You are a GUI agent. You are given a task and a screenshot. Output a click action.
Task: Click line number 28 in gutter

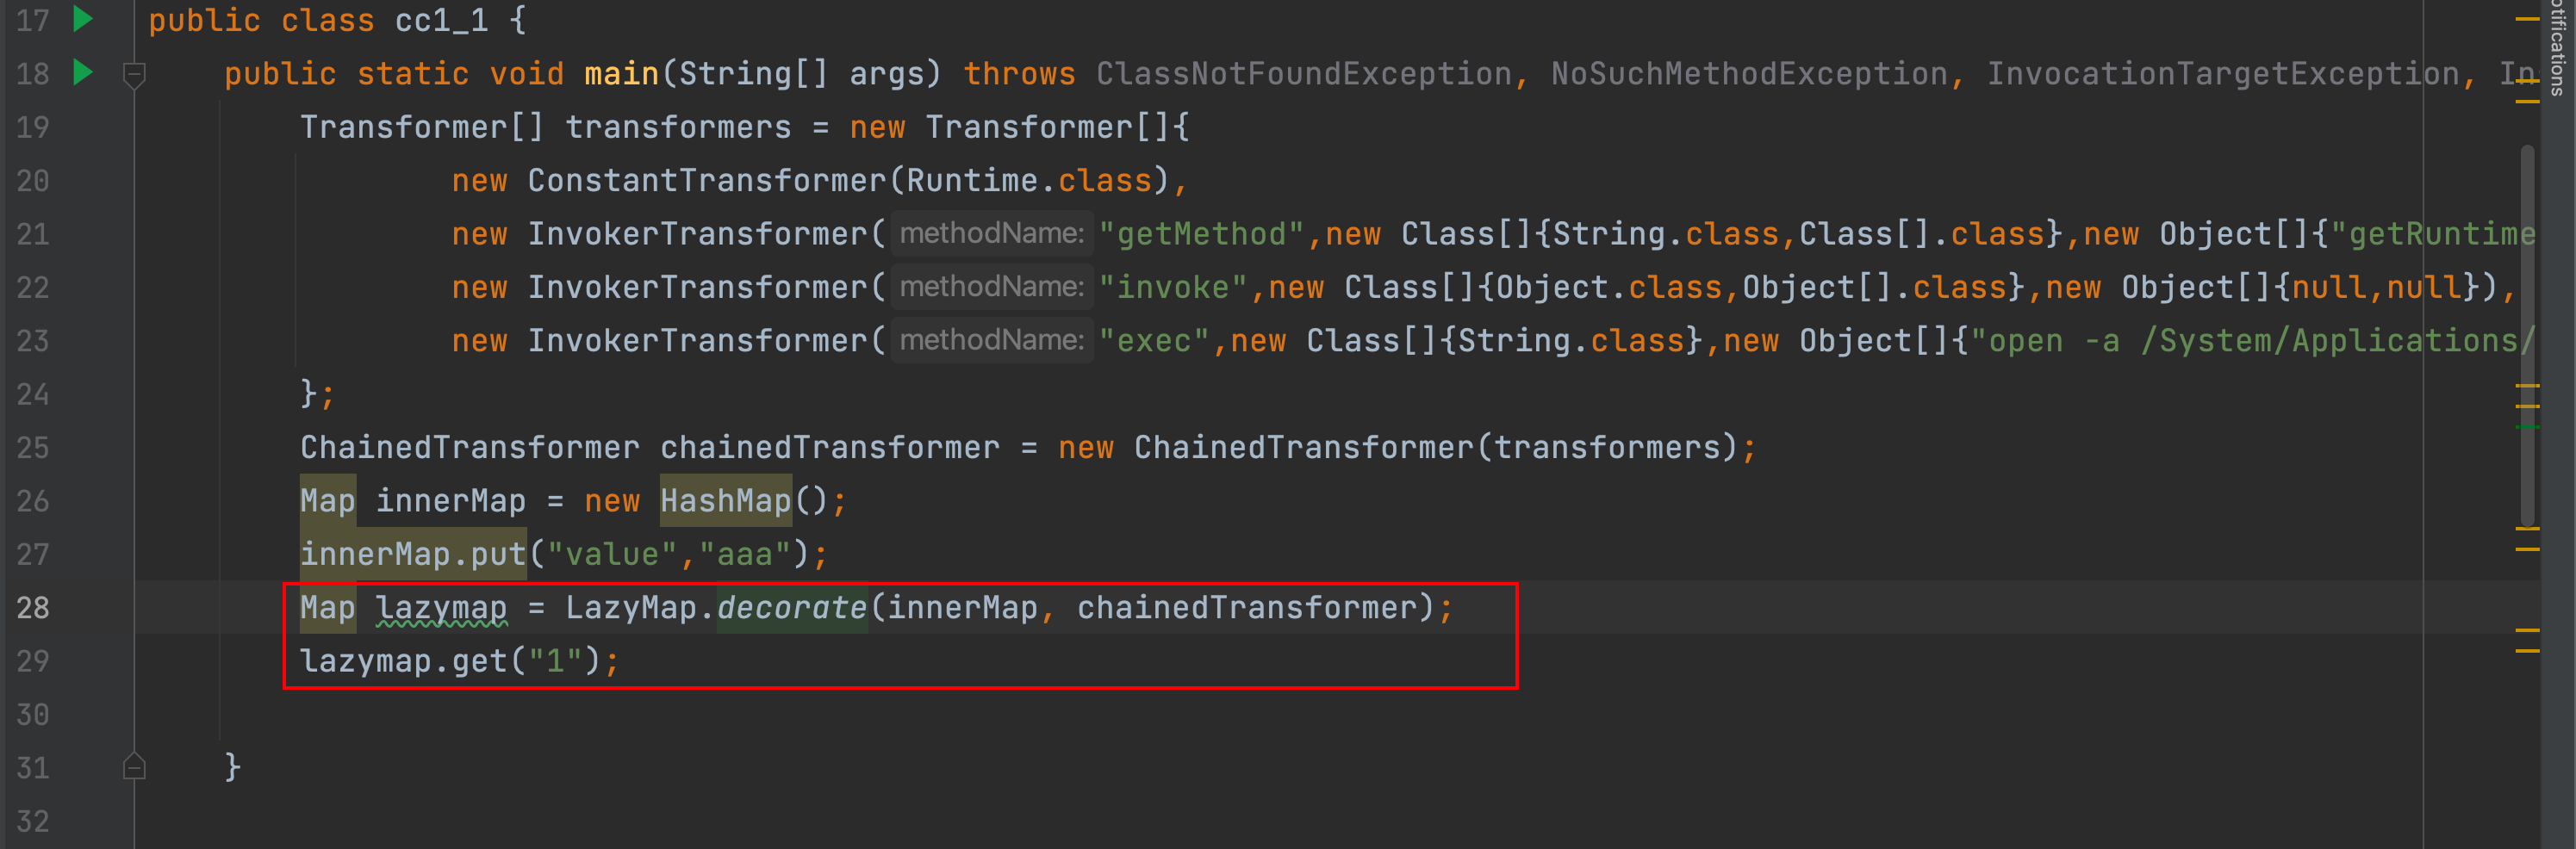33,607
